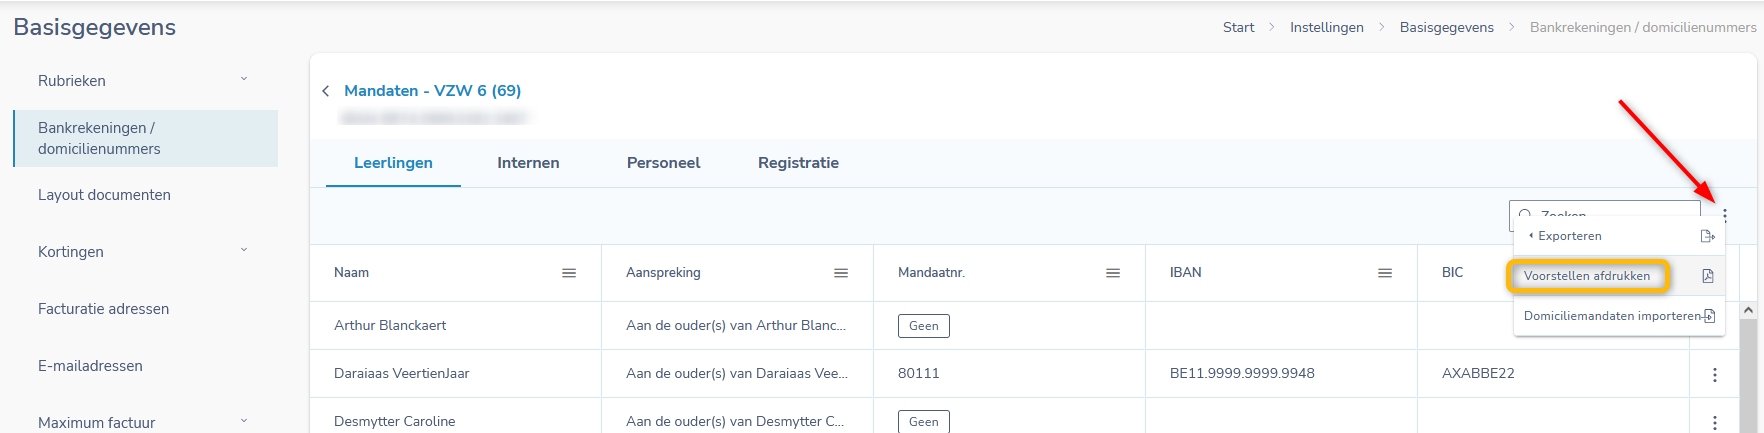Click Geen button in Desmytter Caroline row
Image resolution: width=1764 pixels, height=433 pixels.
(x=924, y=422)
